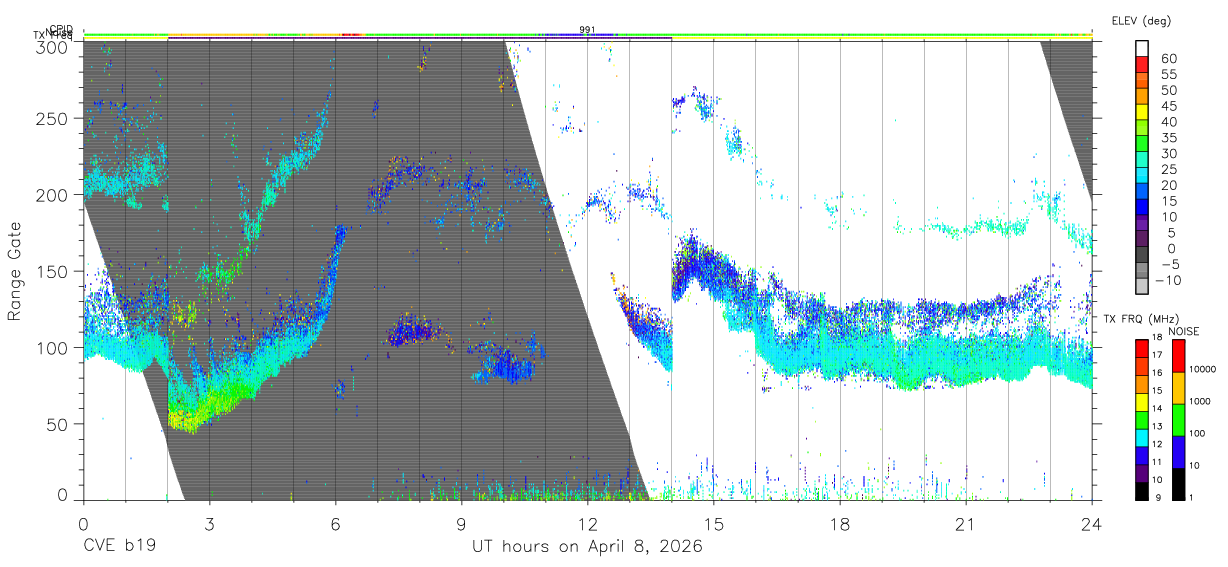Click the '10000' NOISE scale value
The image size is (1228, 567).
pyautogui.click(x=1203, y=369)
